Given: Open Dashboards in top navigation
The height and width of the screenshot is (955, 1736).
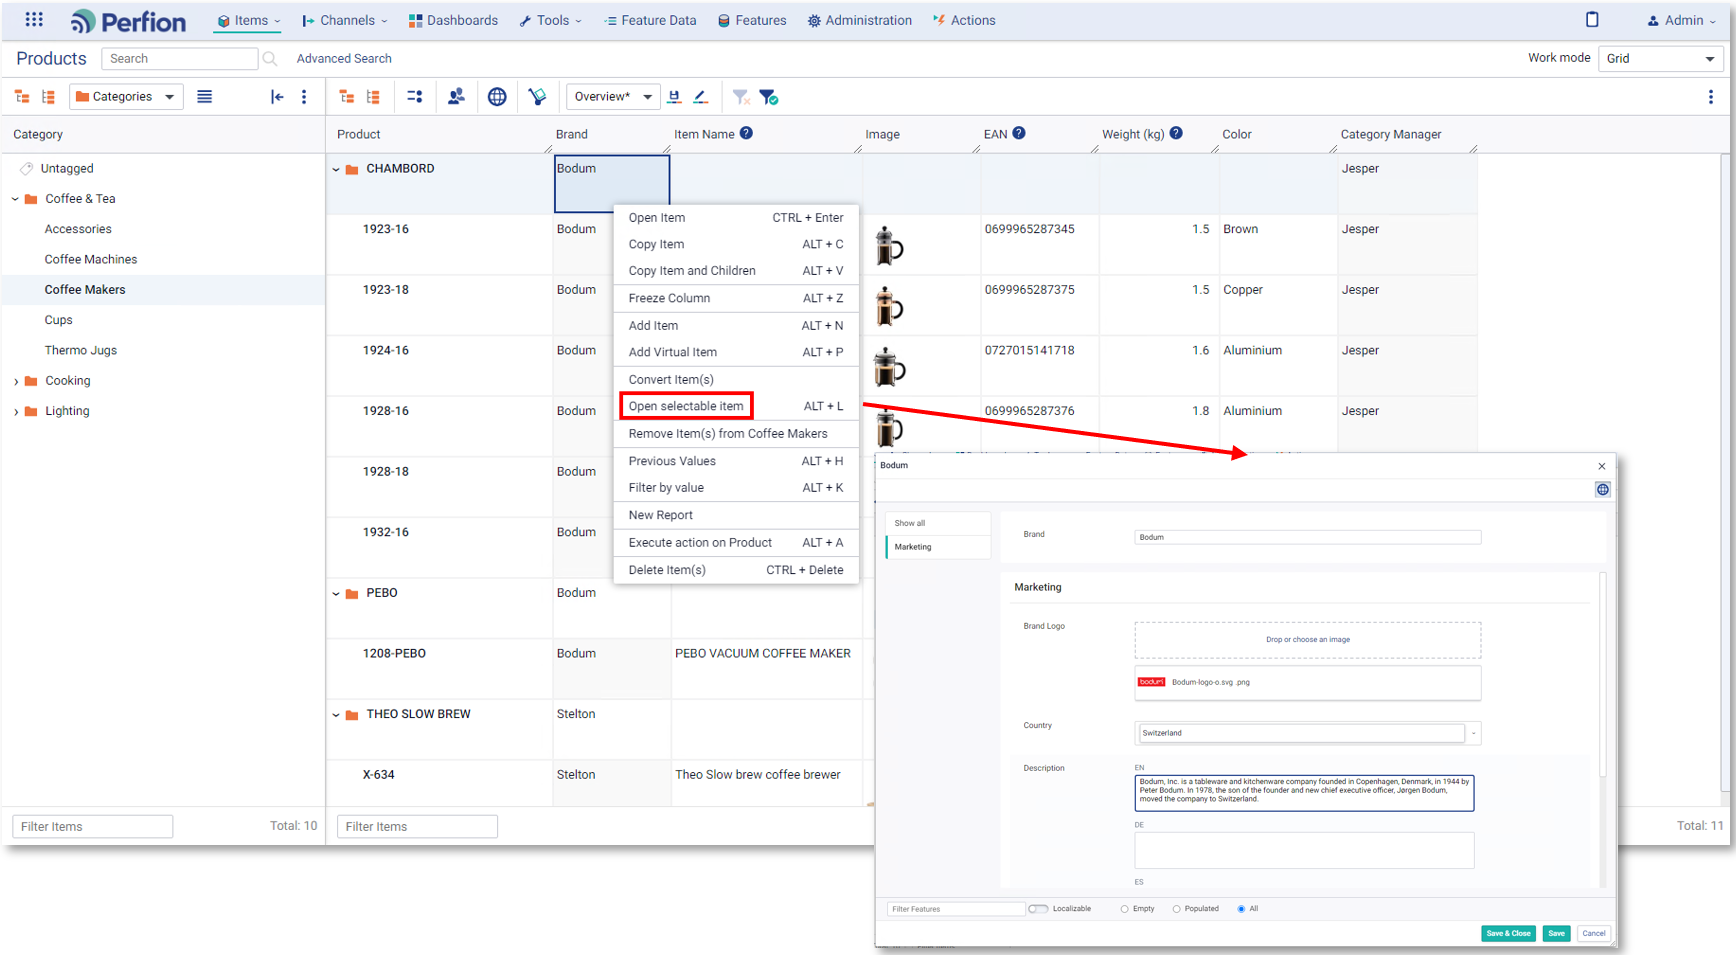Looking at the screenshot, I should [x=453, y=20].
